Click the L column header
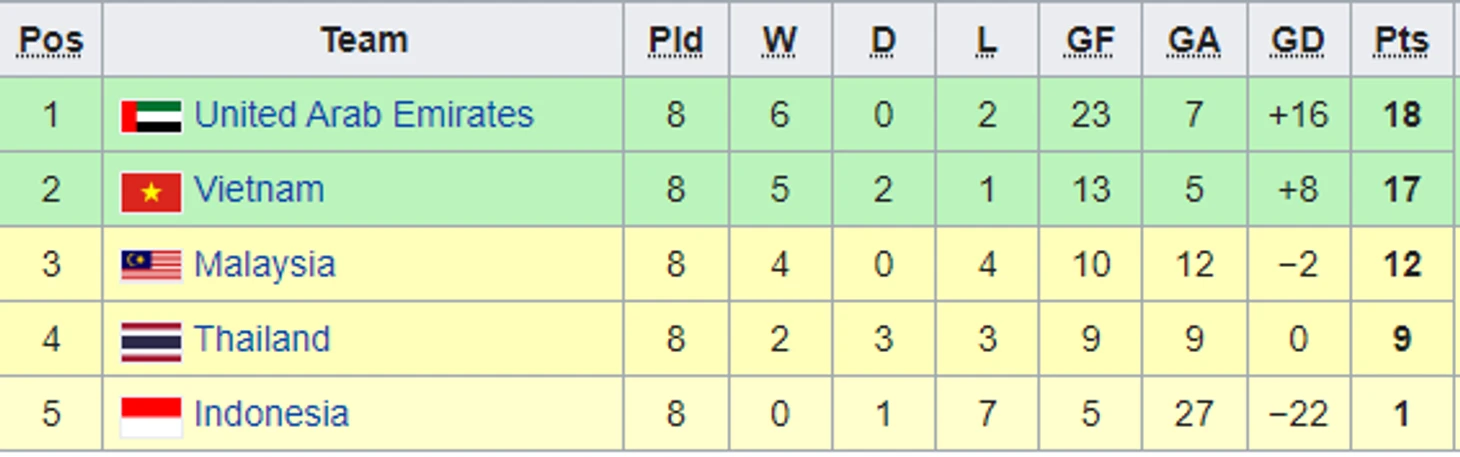This screenshot has height=457, width=1460. (987, 40)
